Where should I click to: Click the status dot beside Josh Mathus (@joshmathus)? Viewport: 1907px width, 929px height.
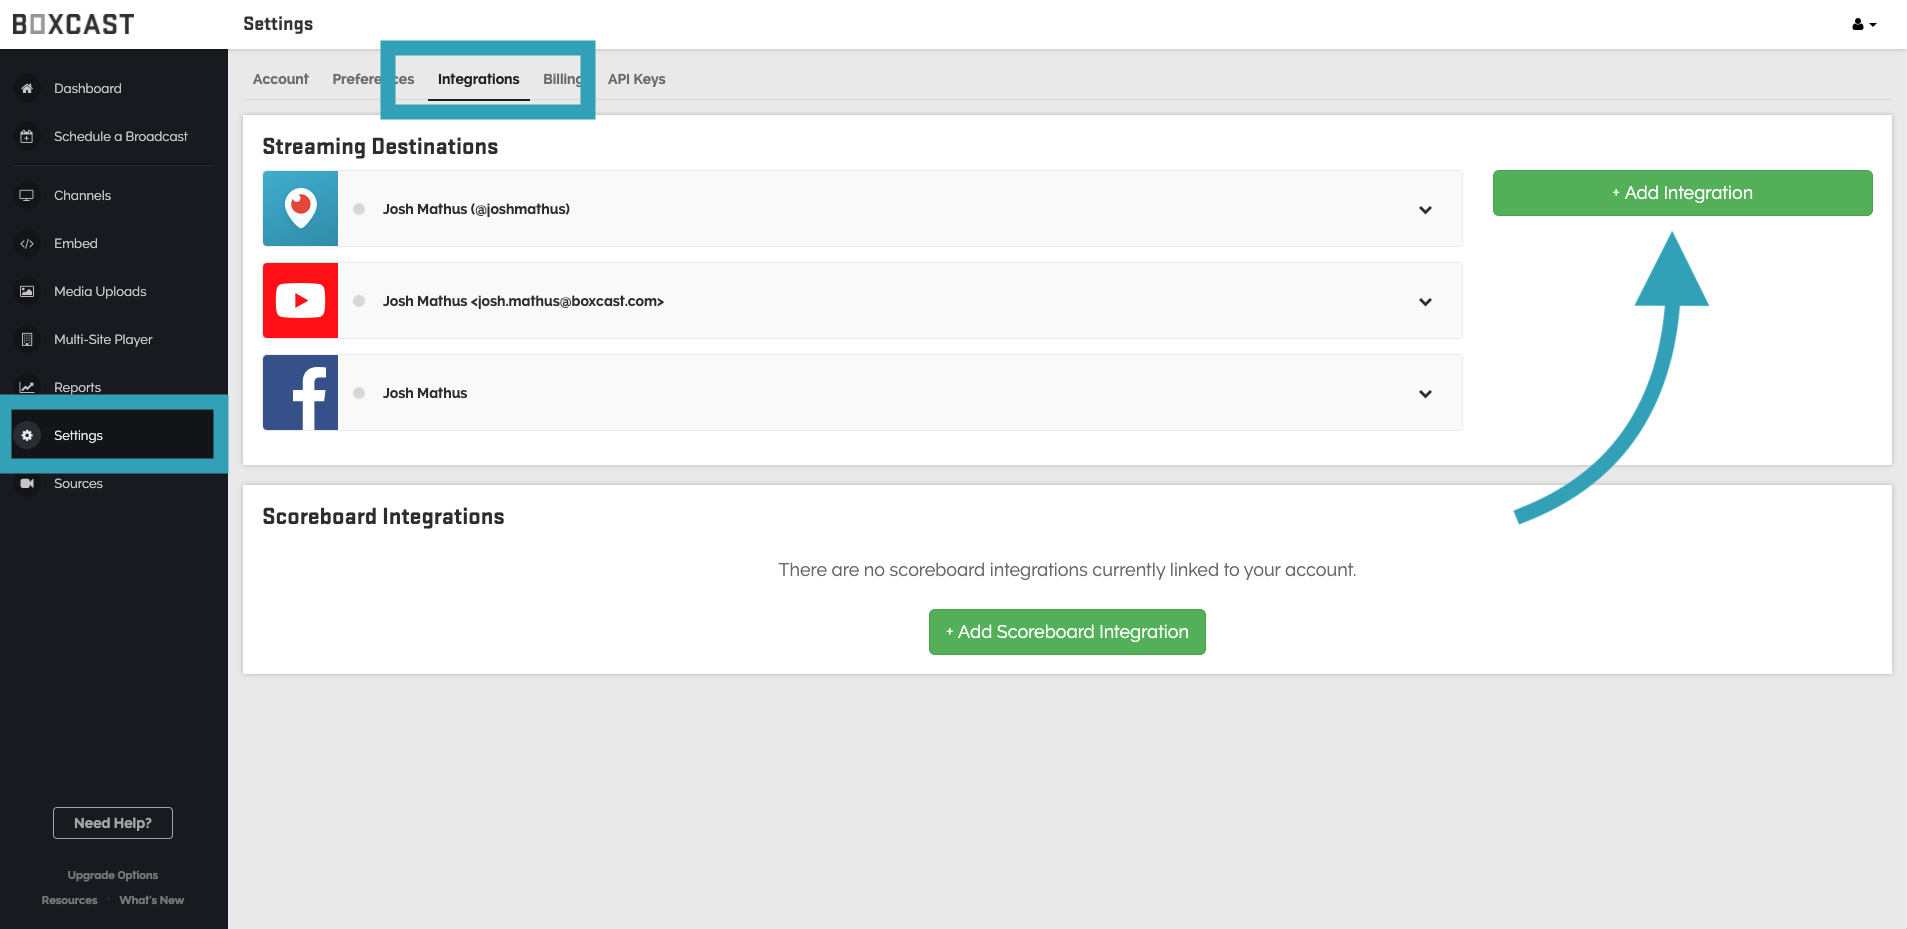[x=359, y=209]
